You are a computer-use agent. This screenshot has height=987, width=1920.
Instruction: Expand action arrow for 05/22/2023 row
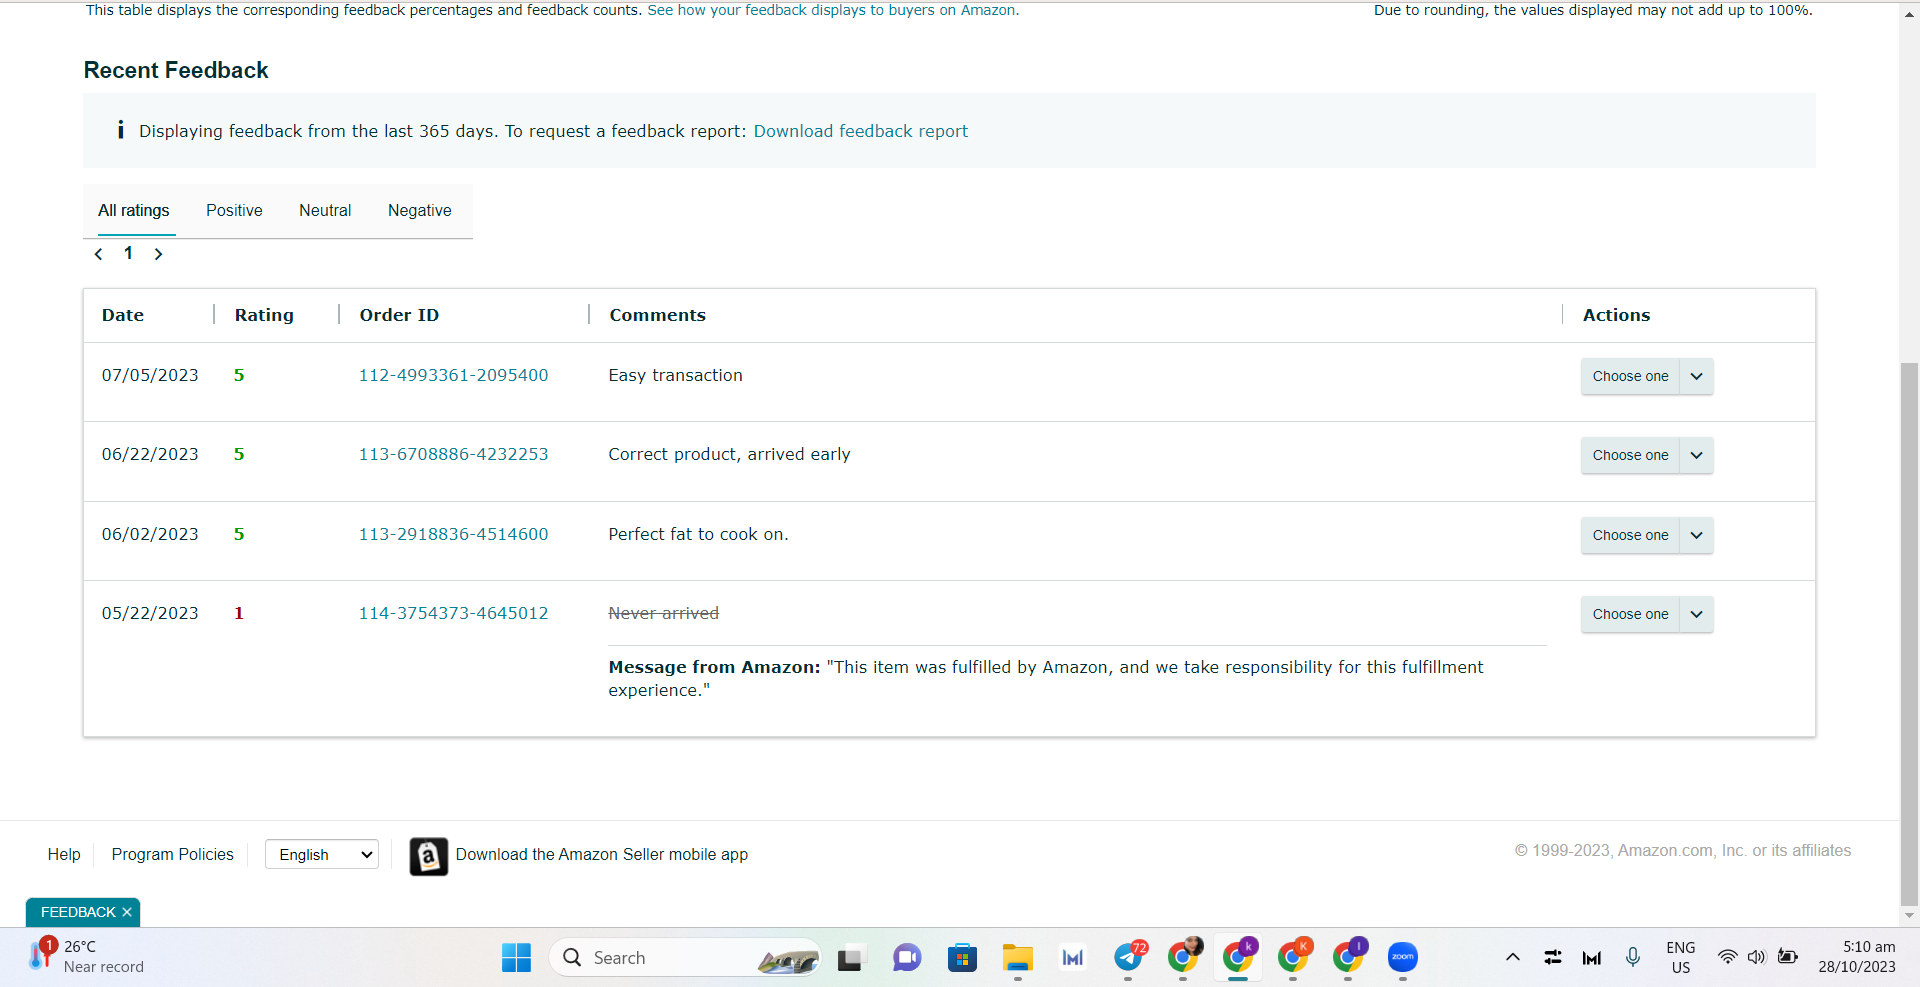click(x=1697, y=614)
